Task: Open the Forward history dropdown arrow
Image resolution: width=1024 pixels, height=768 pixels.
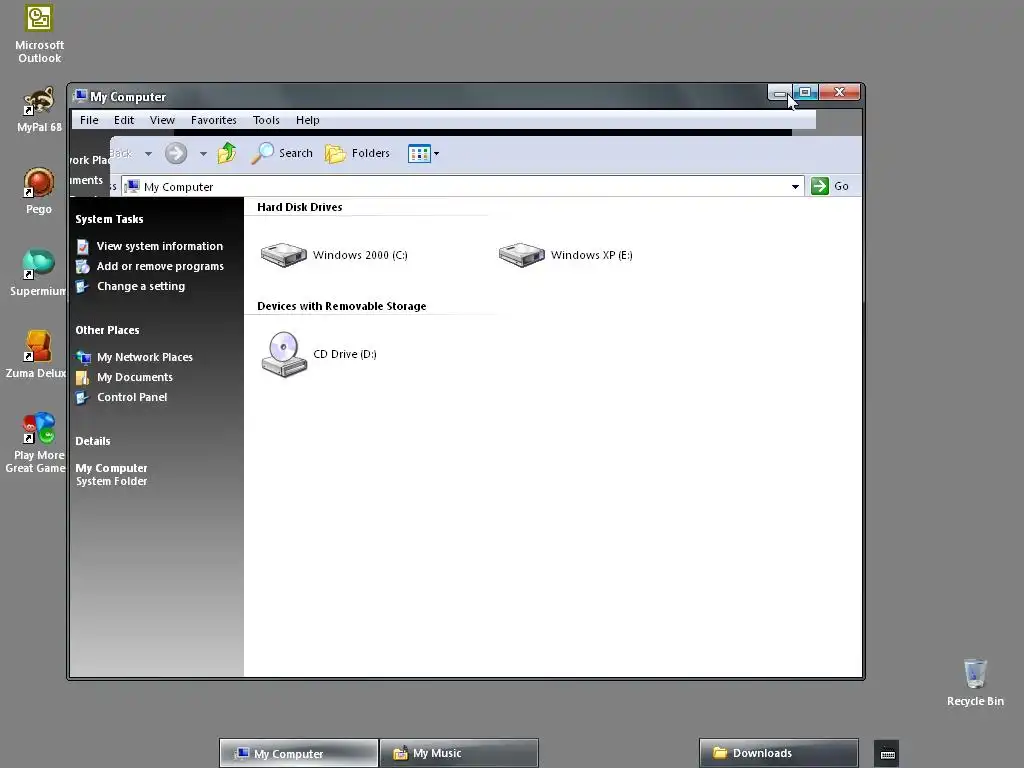Action: pos(203,154)
